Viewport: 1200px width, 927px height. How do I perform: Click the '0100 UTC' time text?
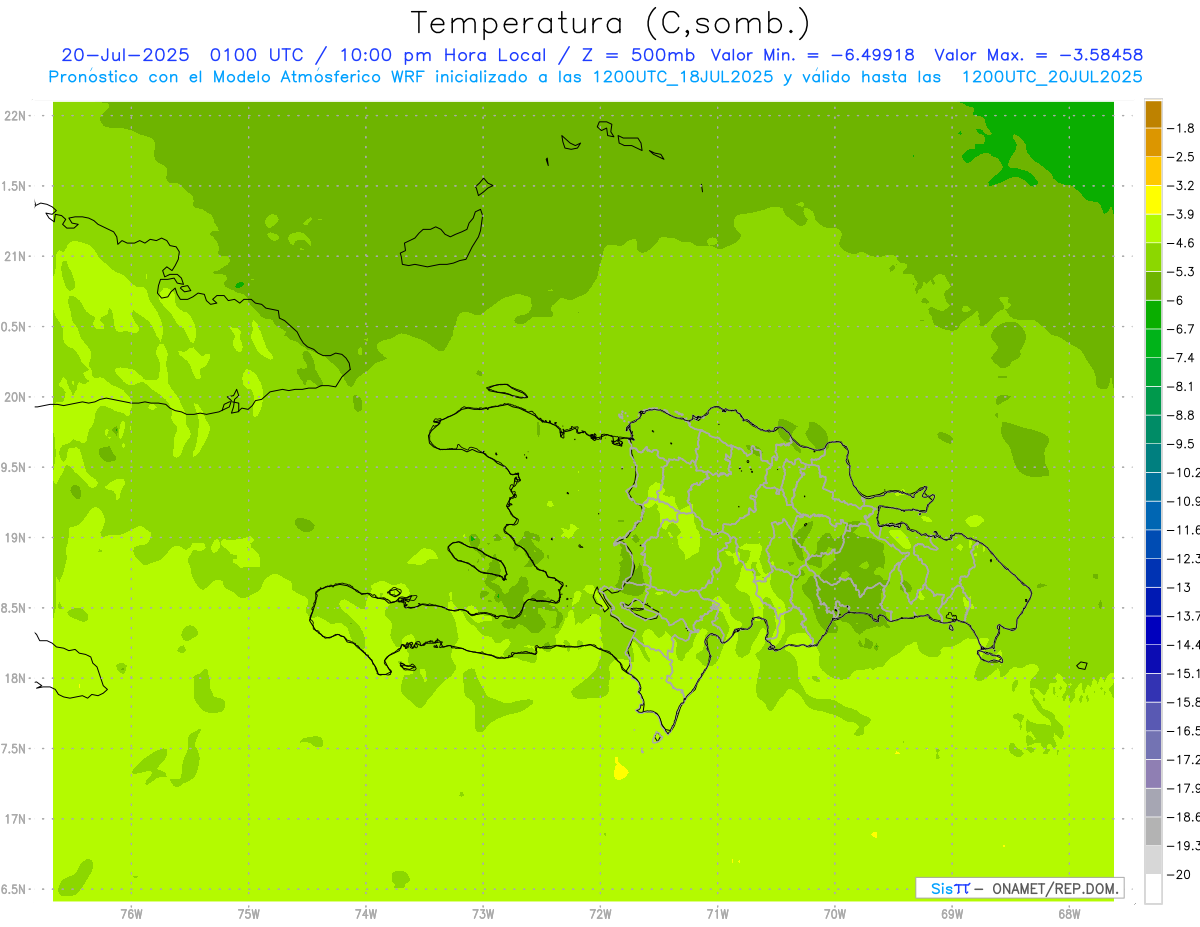[256, 55]
